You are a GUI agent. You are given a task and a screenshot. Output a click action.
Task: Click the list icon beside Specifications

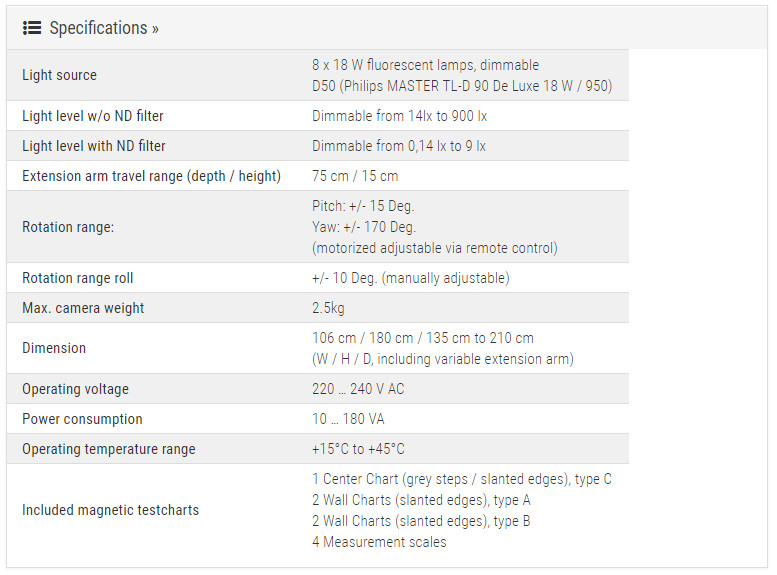32,28
